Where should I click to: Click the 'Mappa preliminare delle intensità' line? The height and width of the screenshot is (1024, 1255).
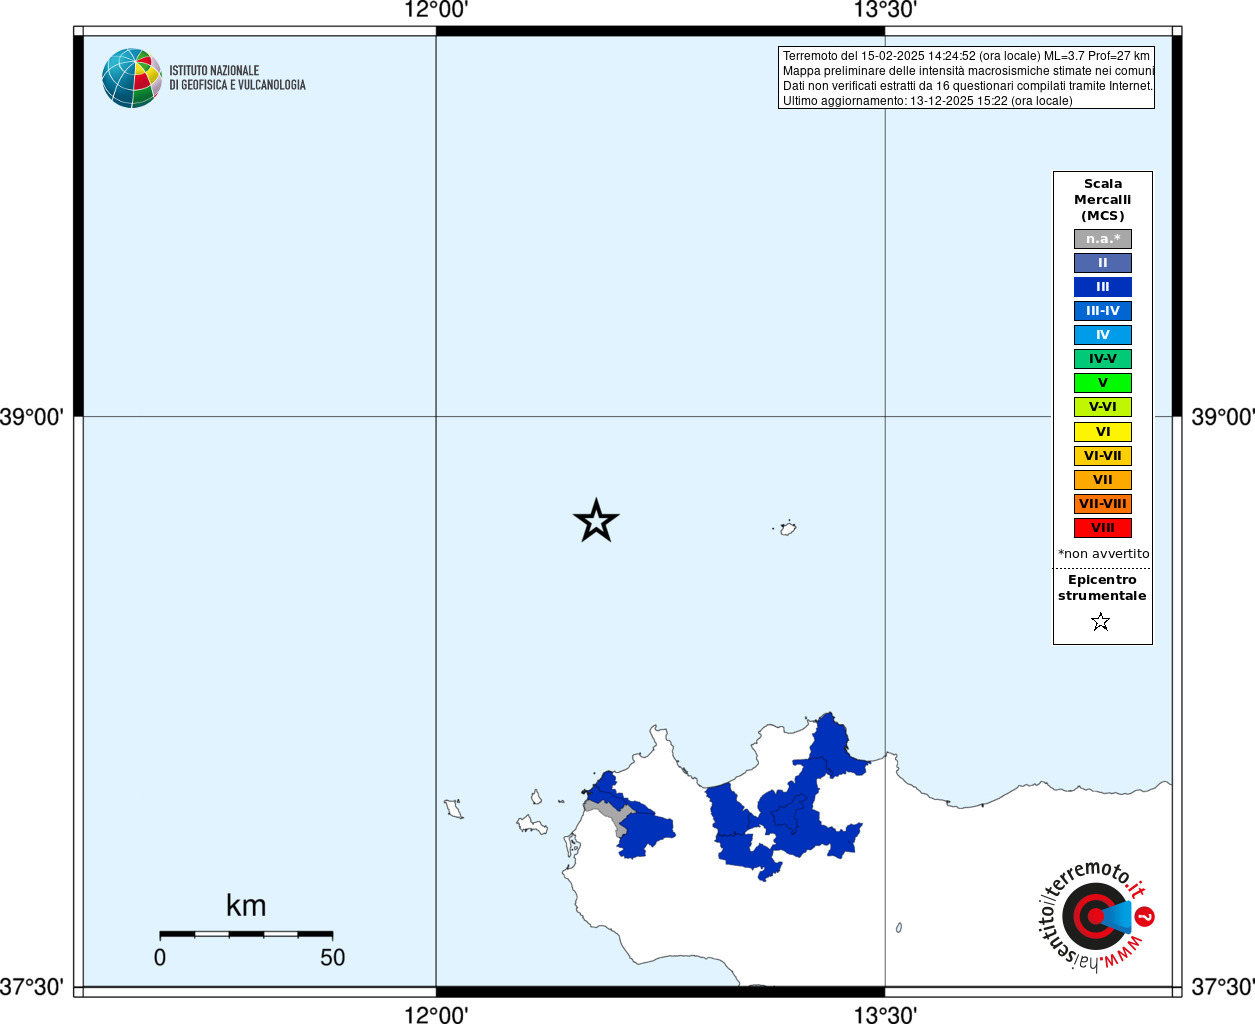pyautogui.click(x=968, y=71)
